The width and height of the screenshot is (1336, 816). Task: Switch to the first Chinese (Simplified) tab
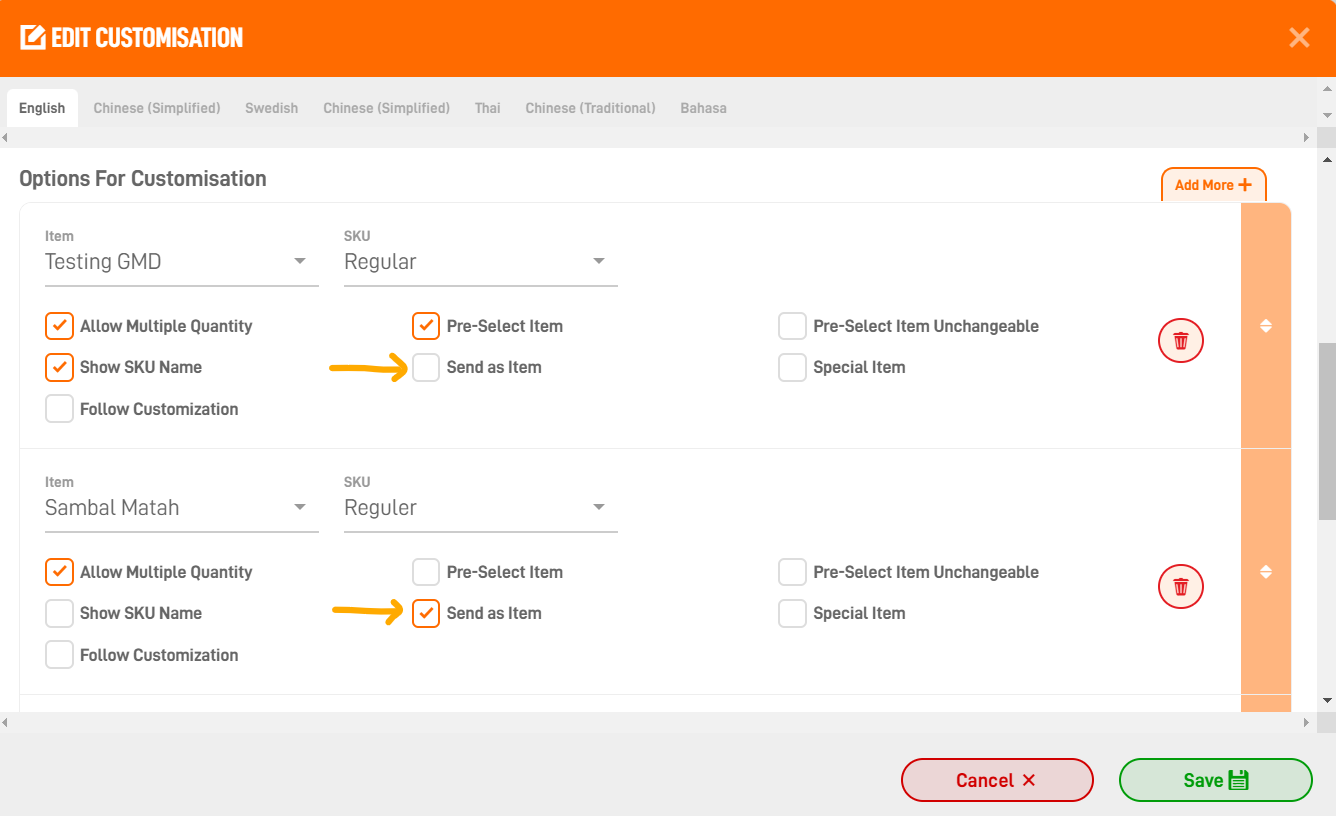coord(157,108)
